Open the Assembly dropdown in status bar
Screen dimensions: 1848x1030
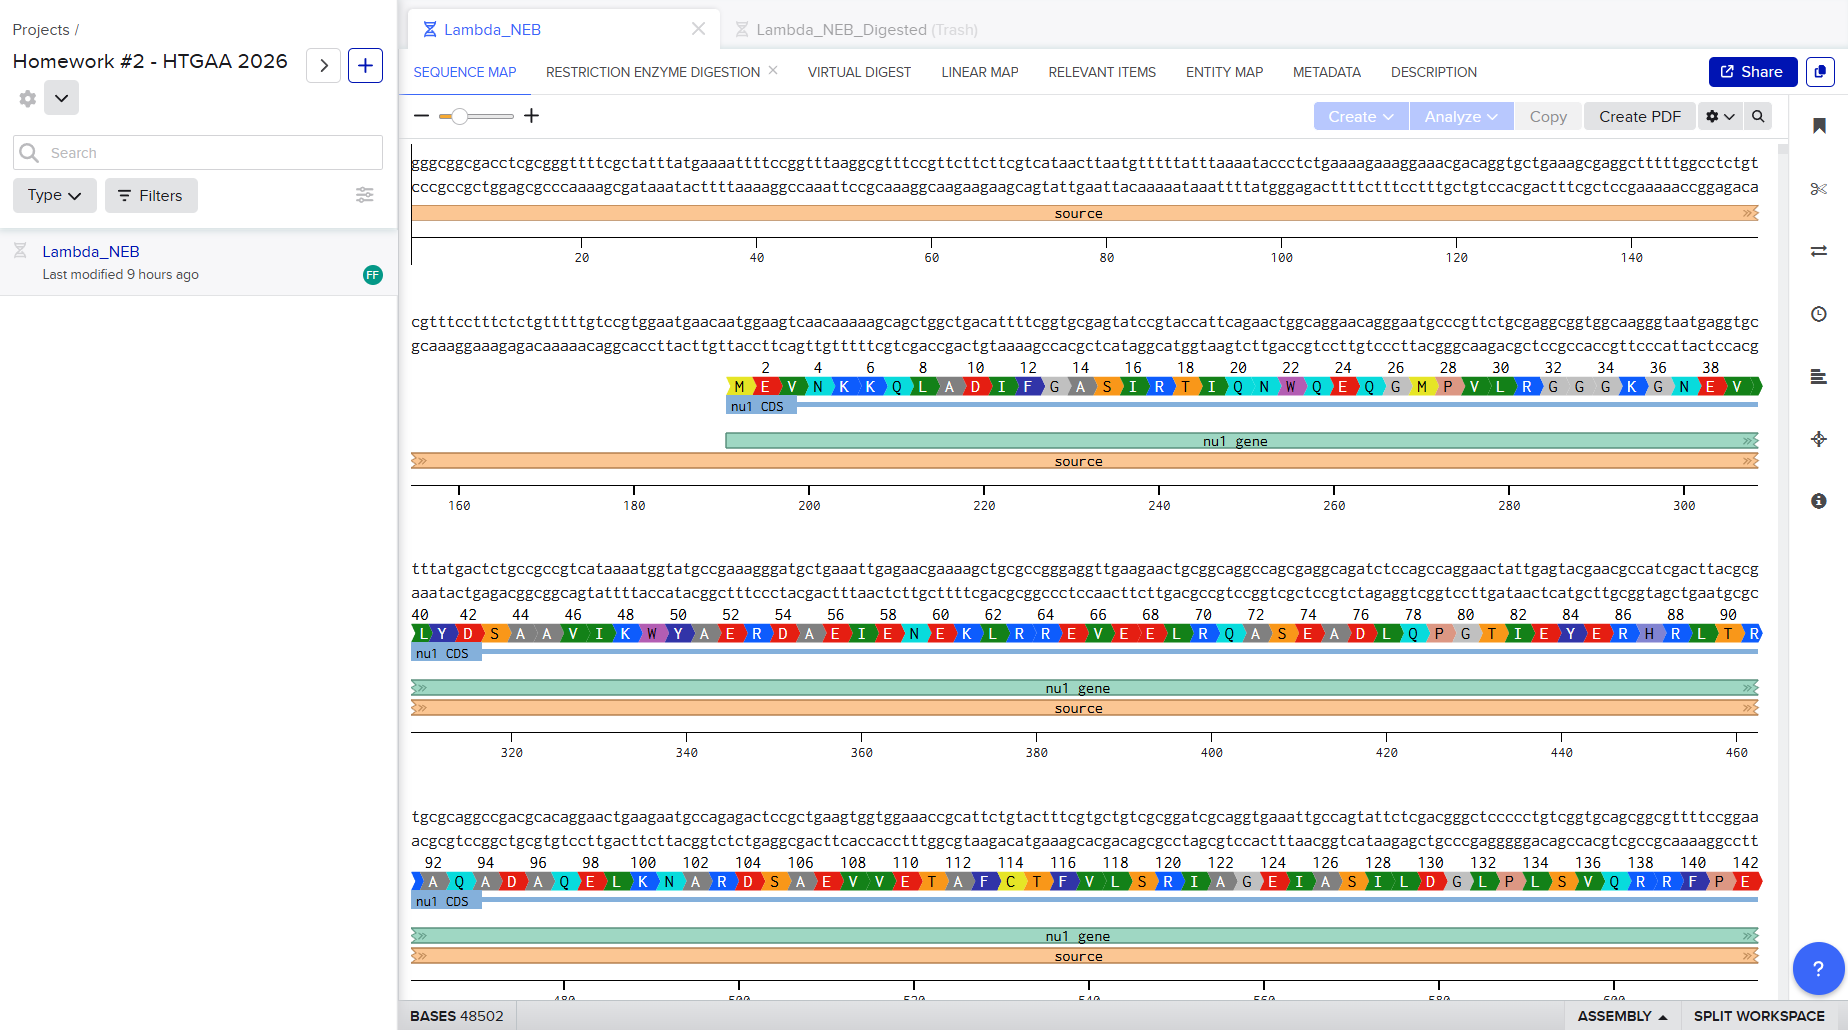coord(1620,1015)
